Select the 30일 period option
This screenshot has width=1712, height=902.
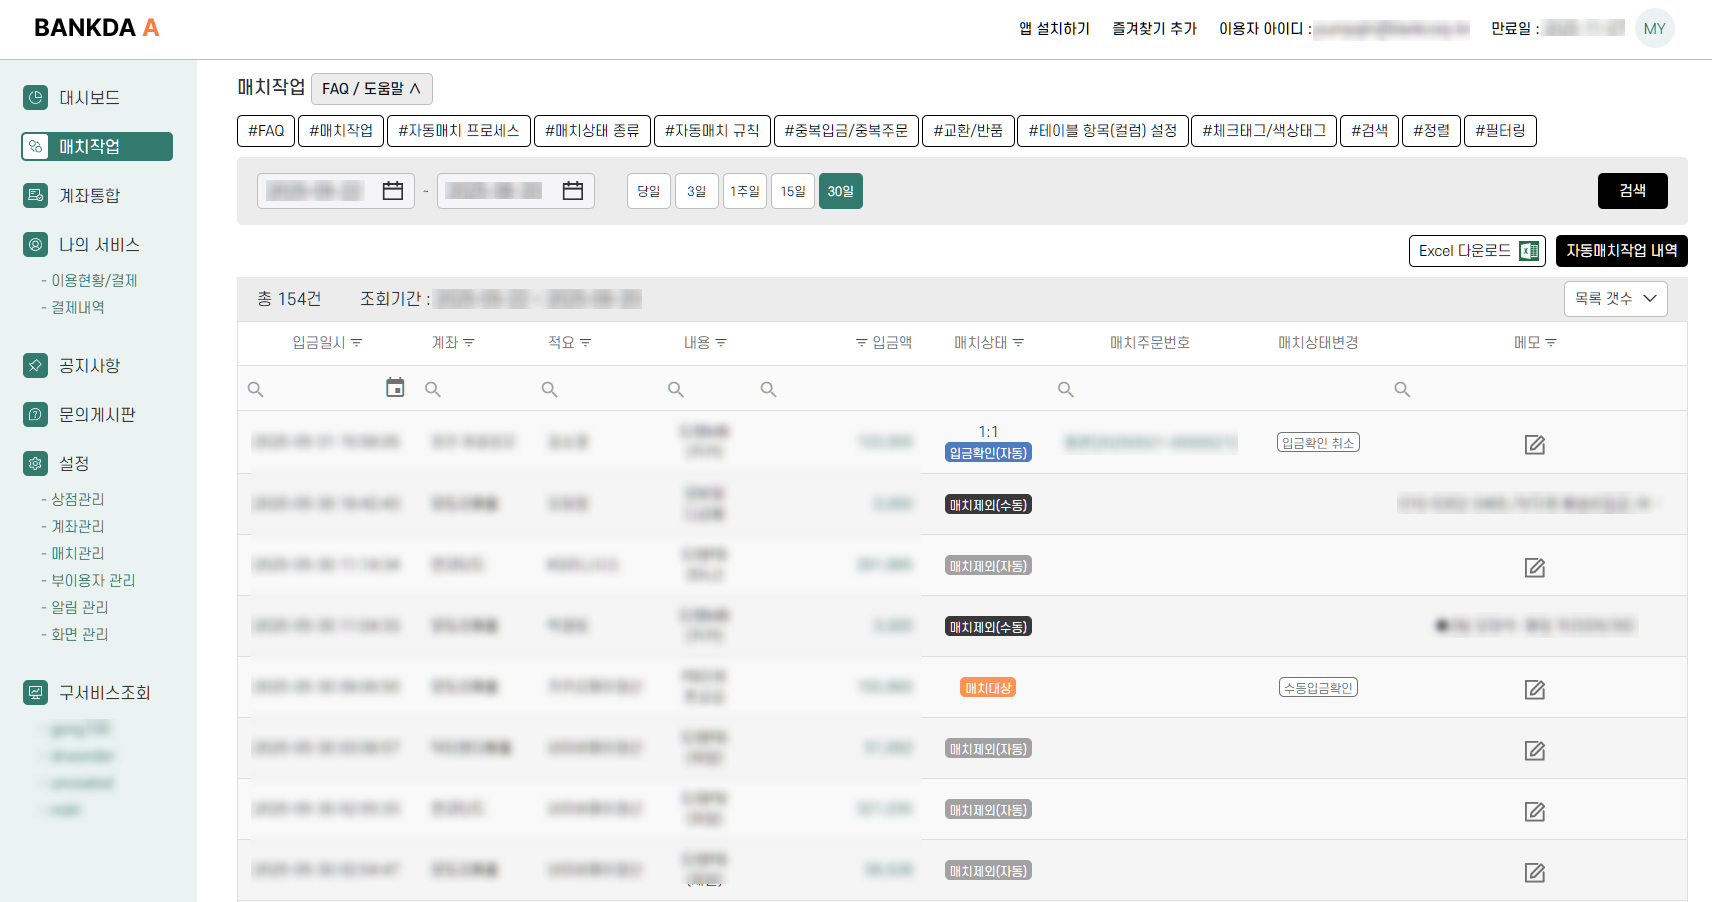coord(840,191)
